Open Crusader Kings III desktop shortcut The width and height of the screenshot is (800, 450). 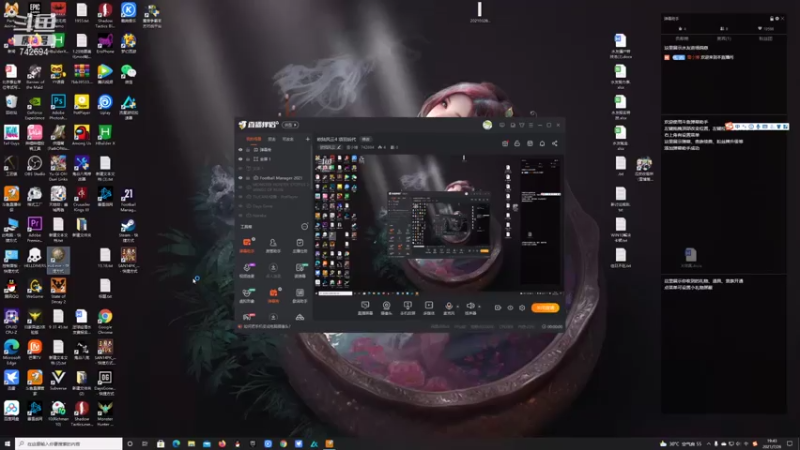coord(82,198)
